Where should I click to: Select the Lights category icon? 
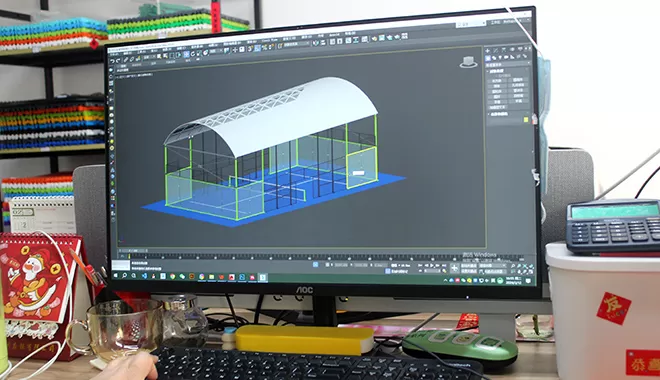[500, 57]
